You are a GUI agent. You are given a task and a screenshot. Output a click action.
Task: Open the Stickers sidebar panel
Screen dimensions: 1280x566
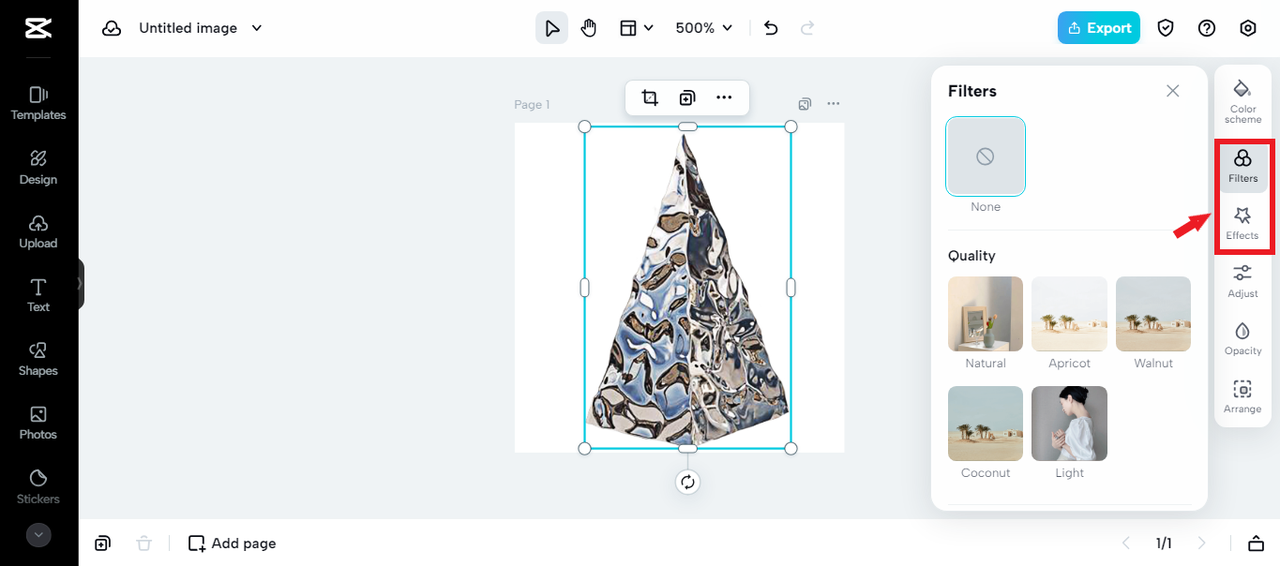(x=38, y=487)
